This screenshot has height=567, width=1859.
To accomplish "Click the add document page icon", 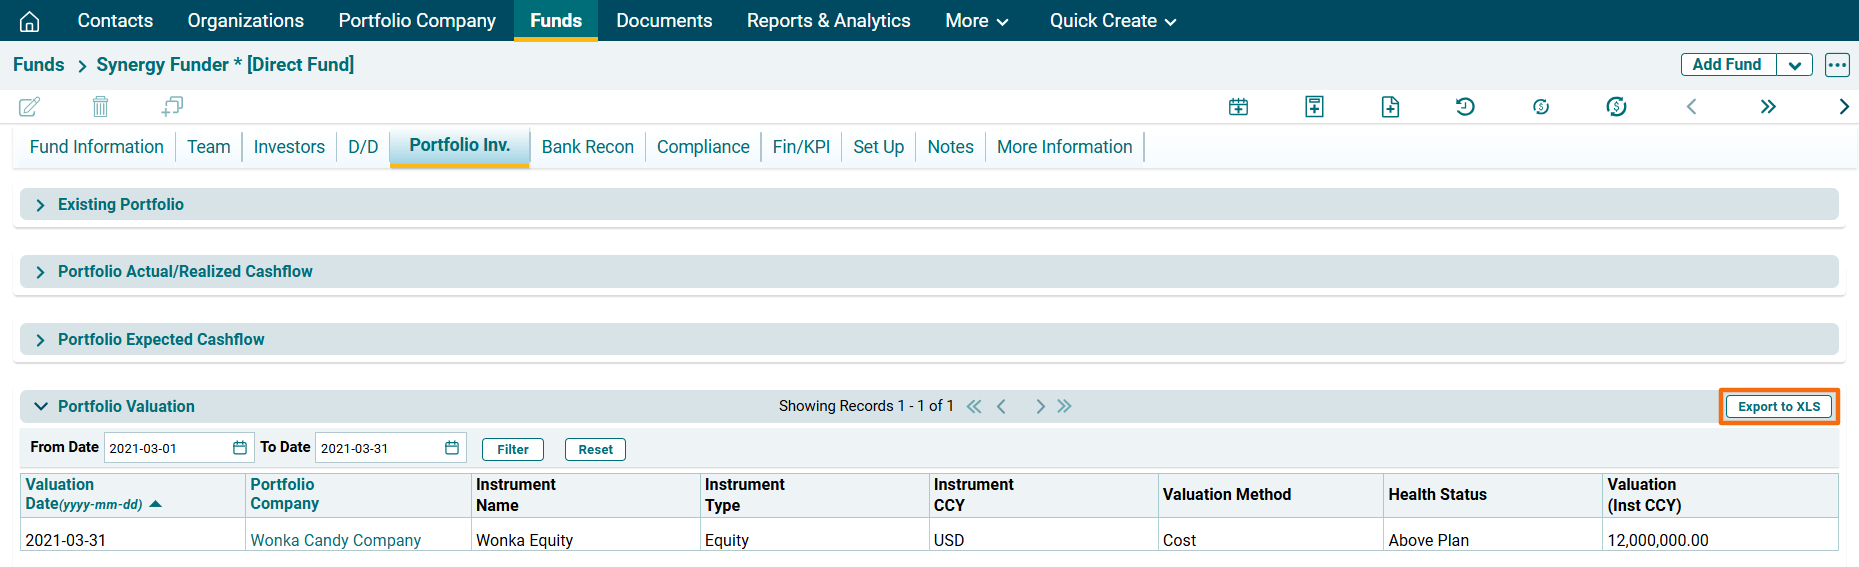I will [1390, 107].
